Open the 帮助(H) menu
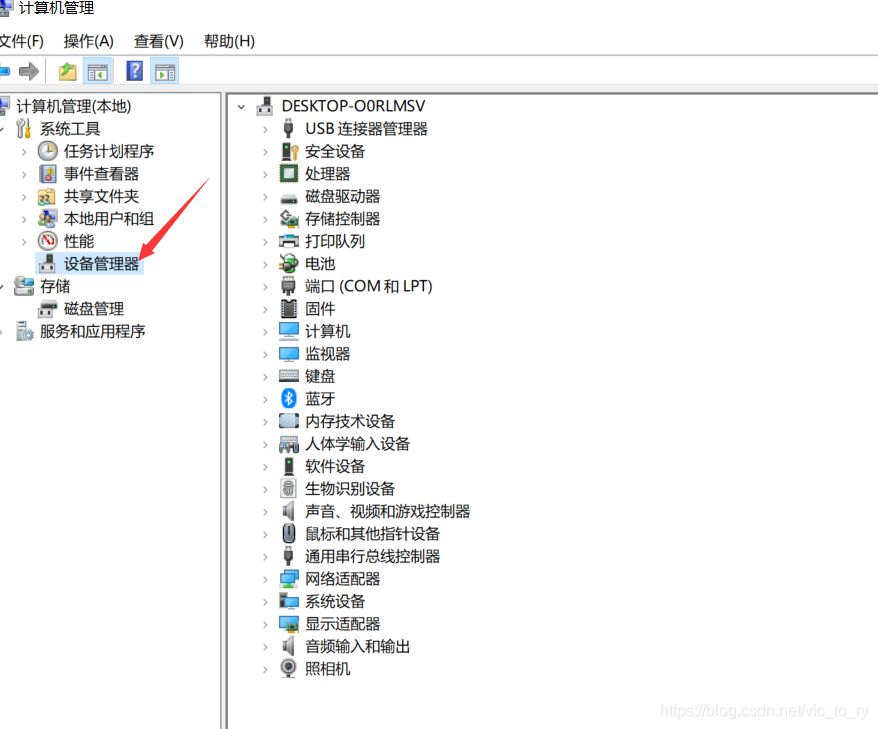Image resolution: width=878 pixels, height=729 pixels. (x=229, y=41)
